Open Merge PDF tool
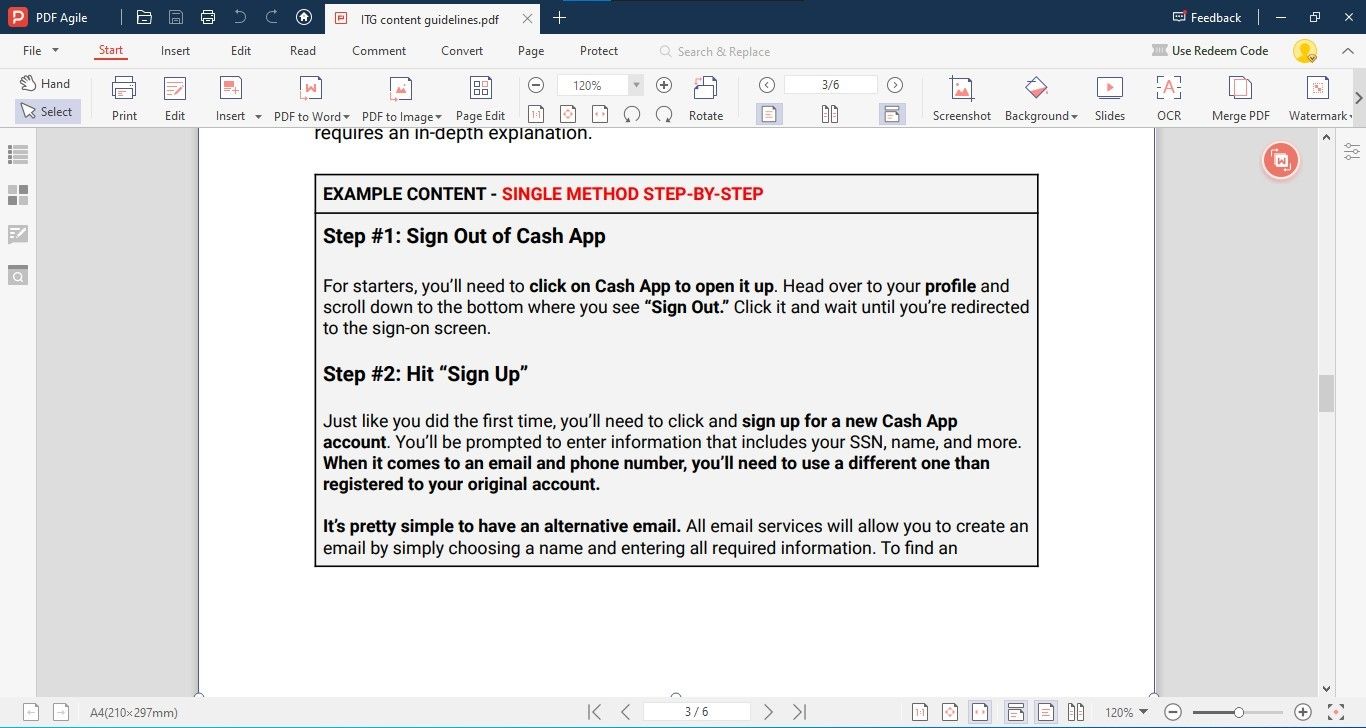This screenshot has height=728, width=1366. coord(1241,99)
